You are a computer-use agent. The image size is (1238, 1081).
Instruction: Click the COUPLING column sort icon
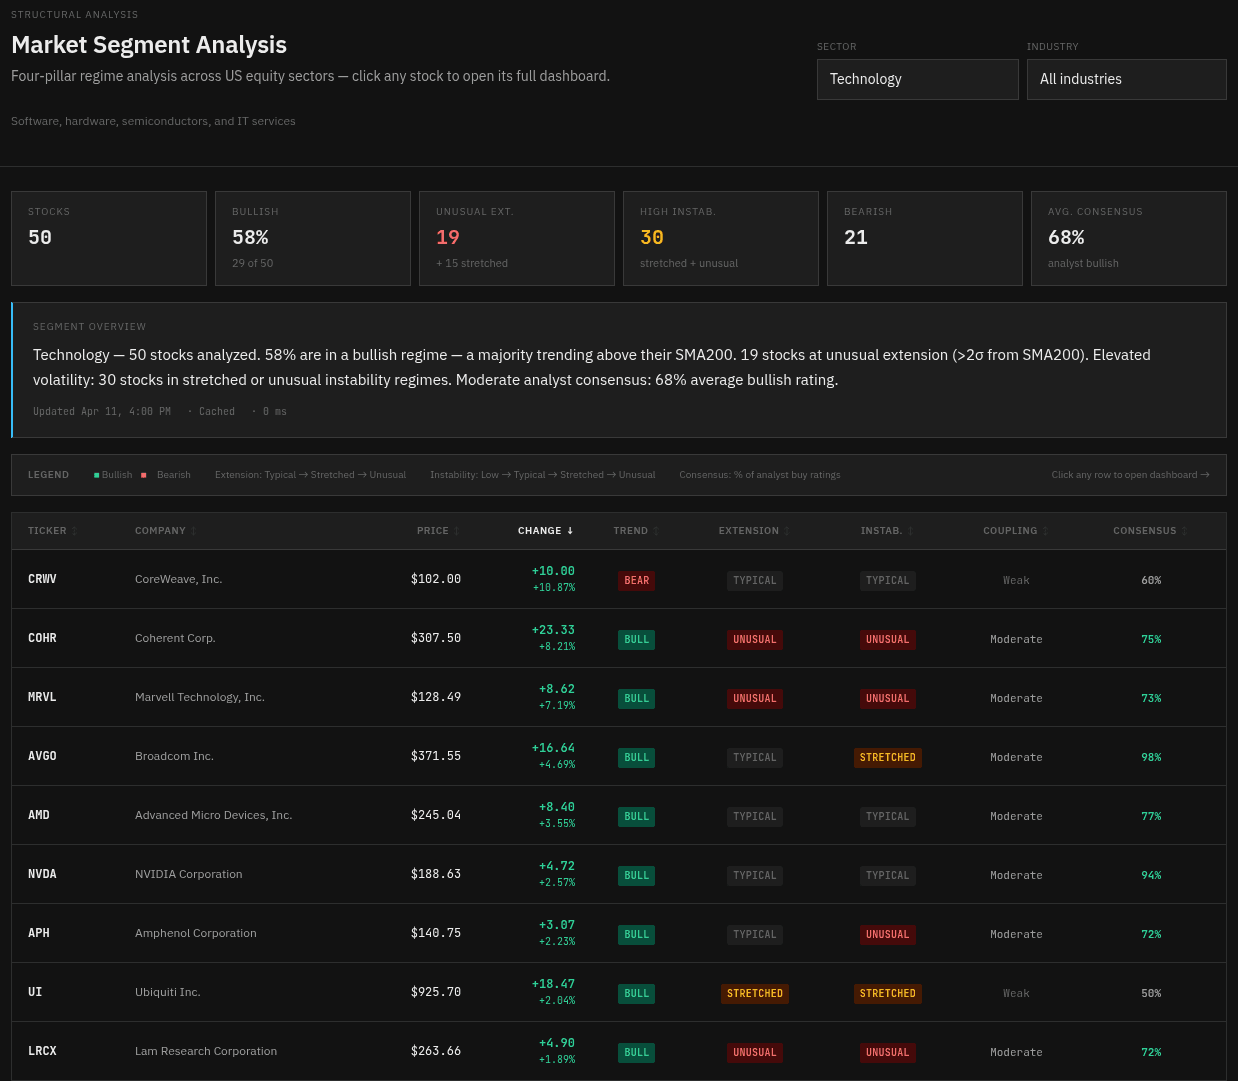coord(1045,530)
